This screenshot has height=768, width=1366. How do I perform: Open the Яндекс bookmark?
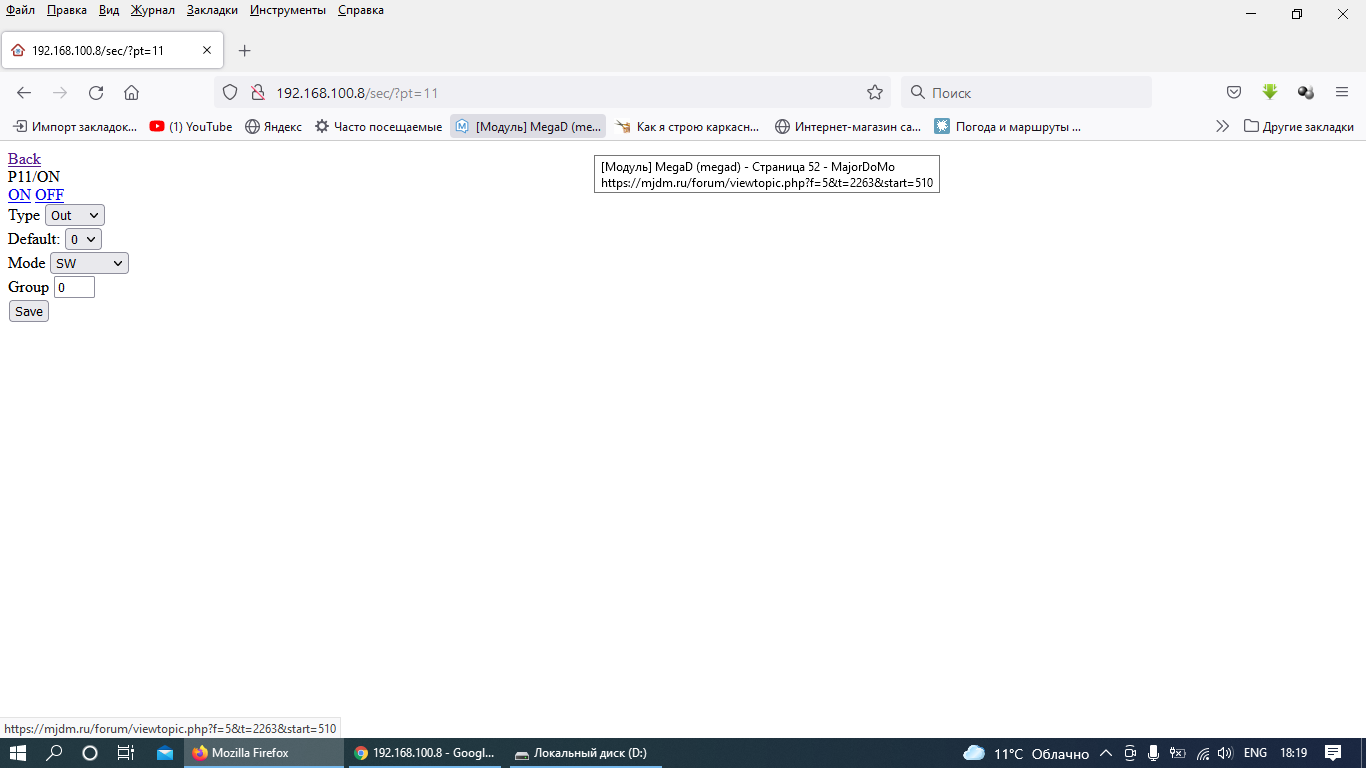point(273,127)
